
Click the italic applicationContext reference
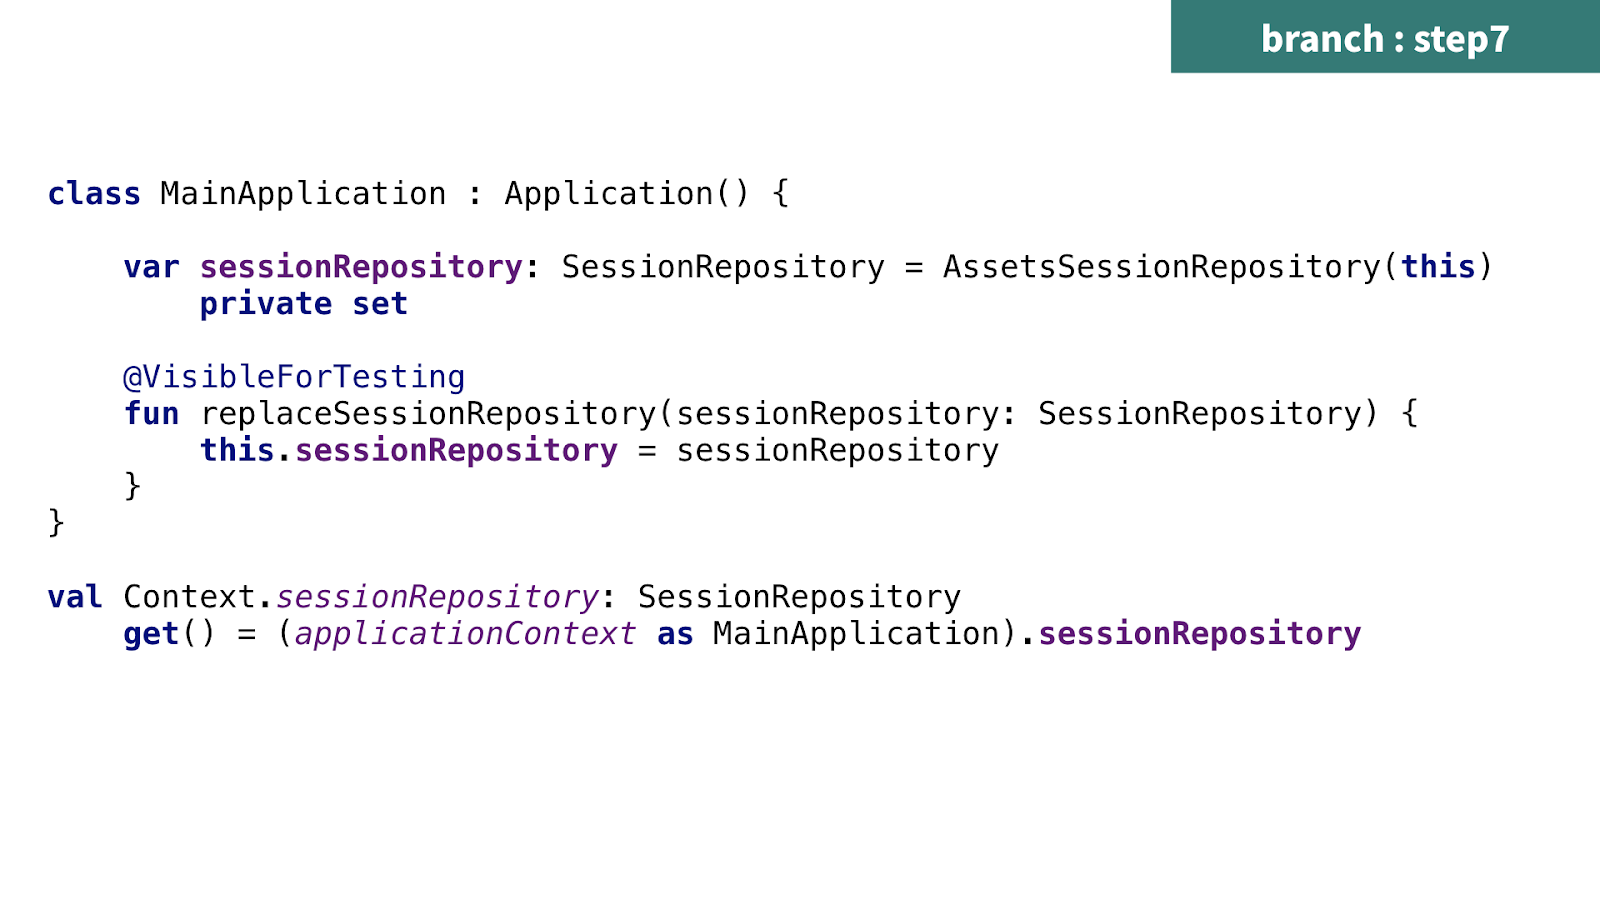pos(465,634)
